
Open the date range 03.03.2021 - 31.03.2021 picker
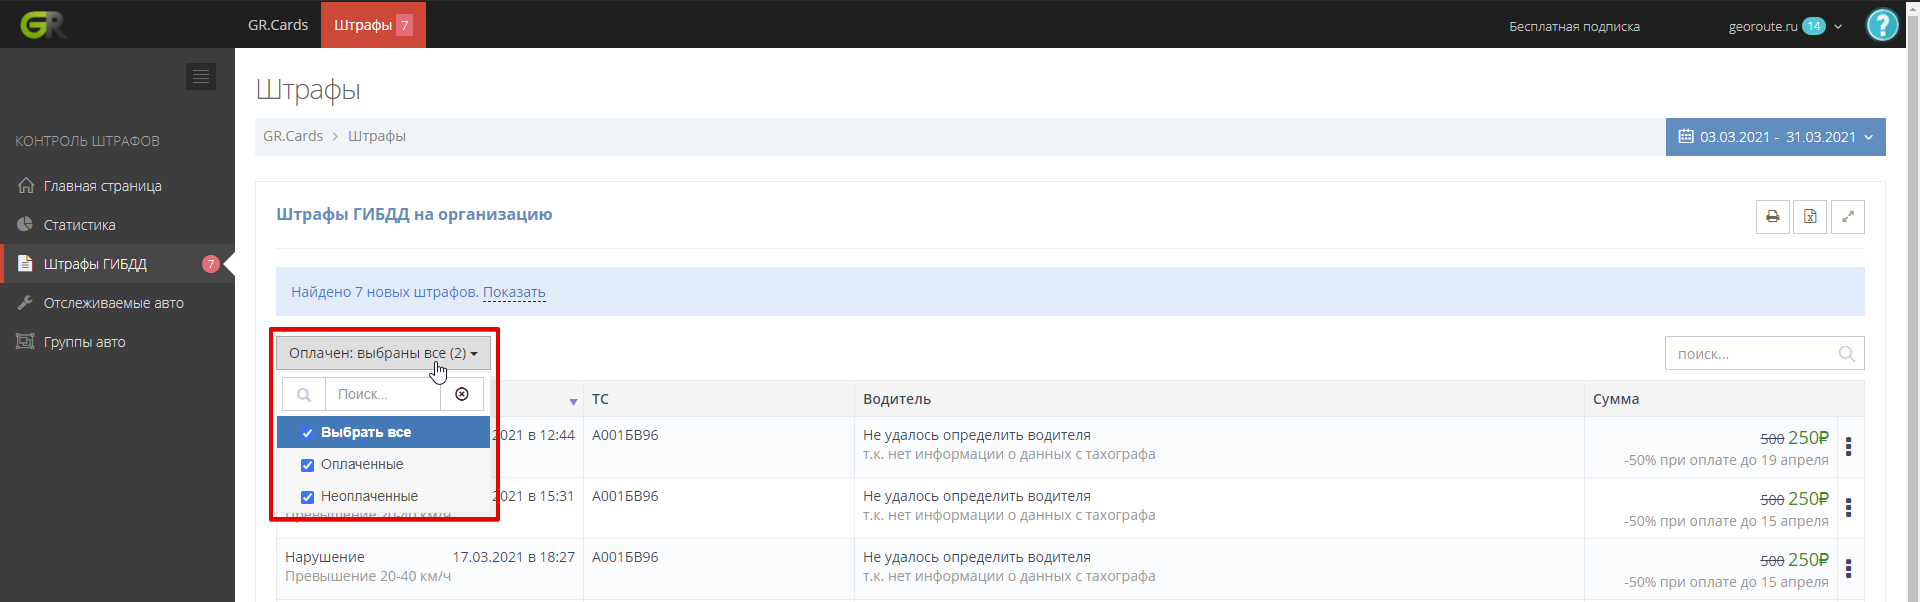[x=1775, y=137]
